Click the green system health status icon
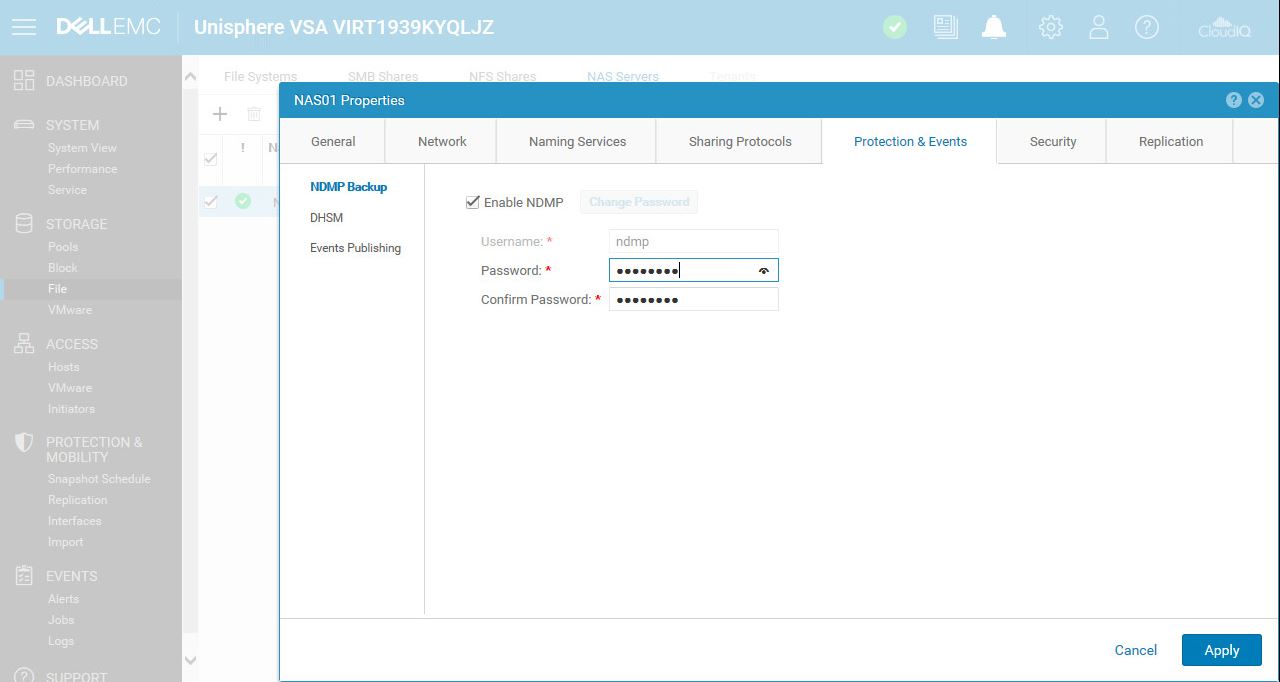Image resolution: width=1280 pixels, height=682 pixels. point(895,27)
